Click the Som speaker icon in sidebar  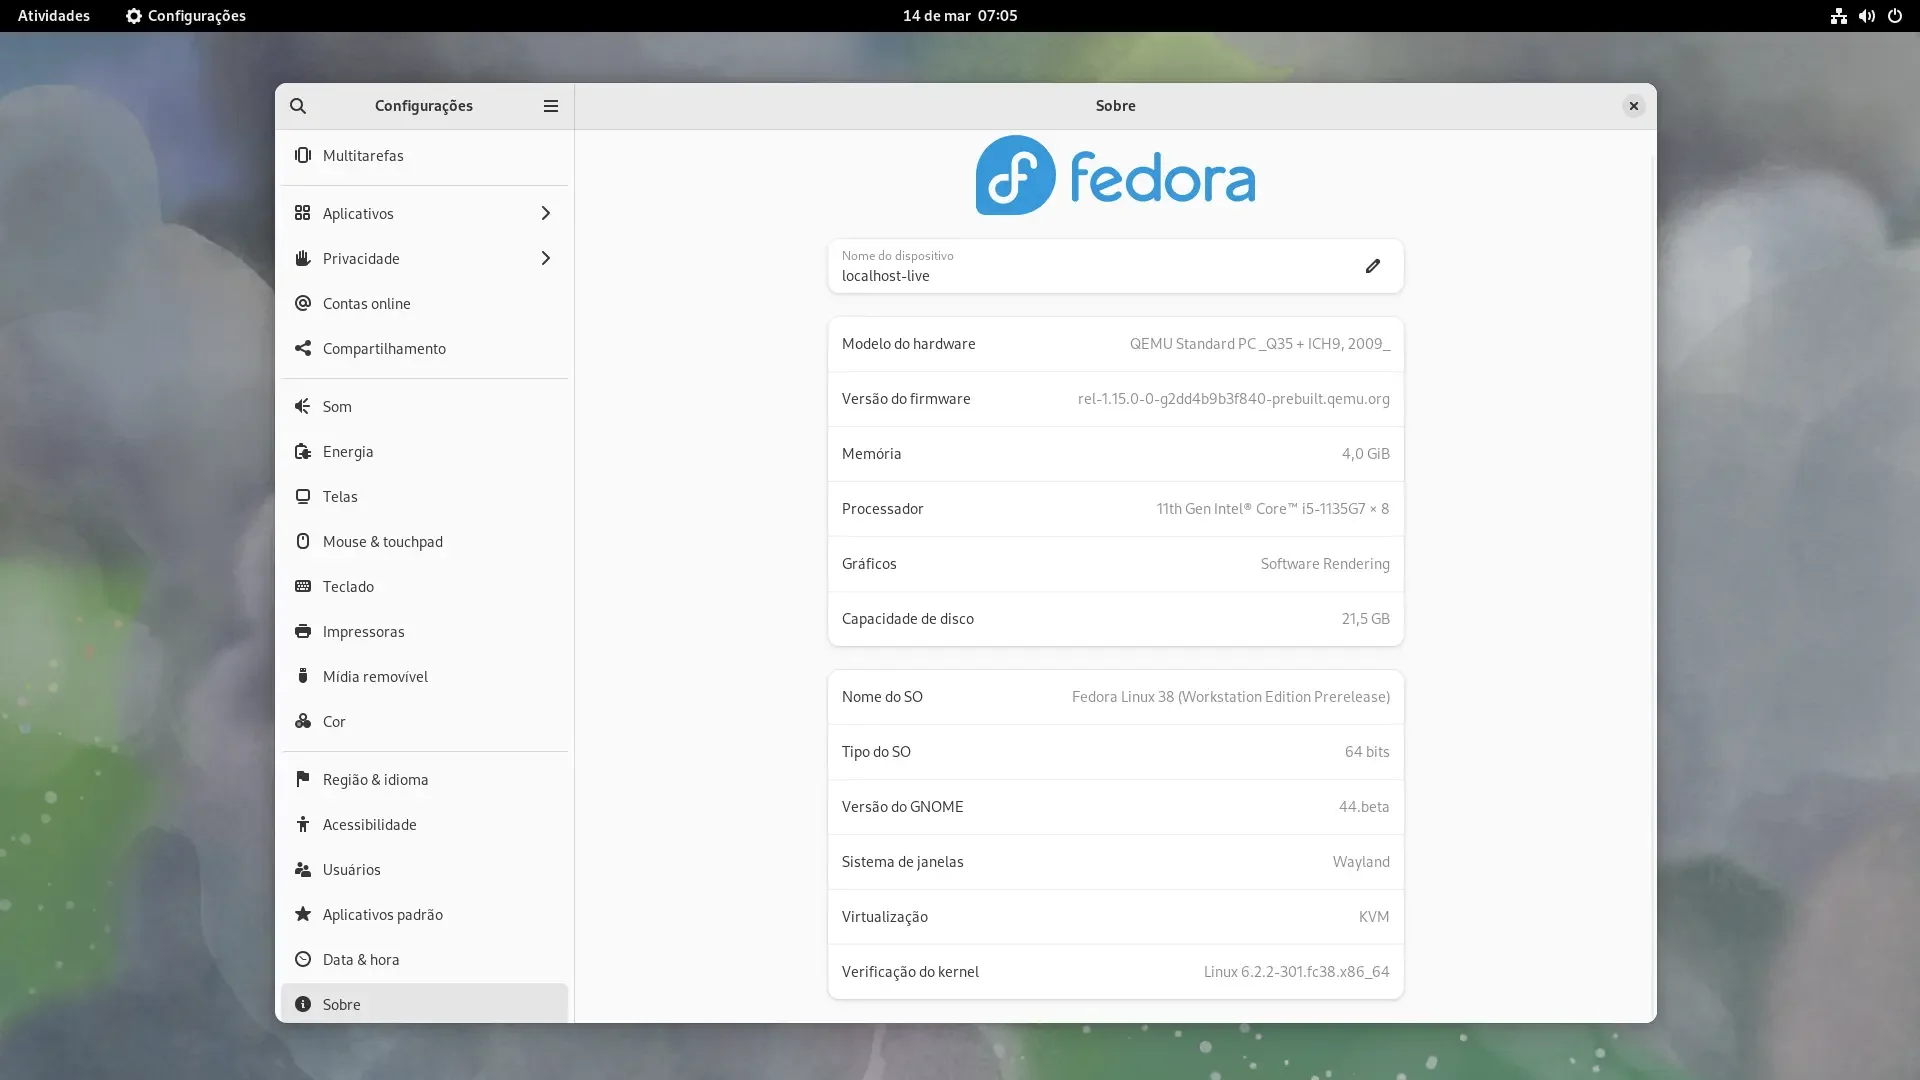pos(302,406)
